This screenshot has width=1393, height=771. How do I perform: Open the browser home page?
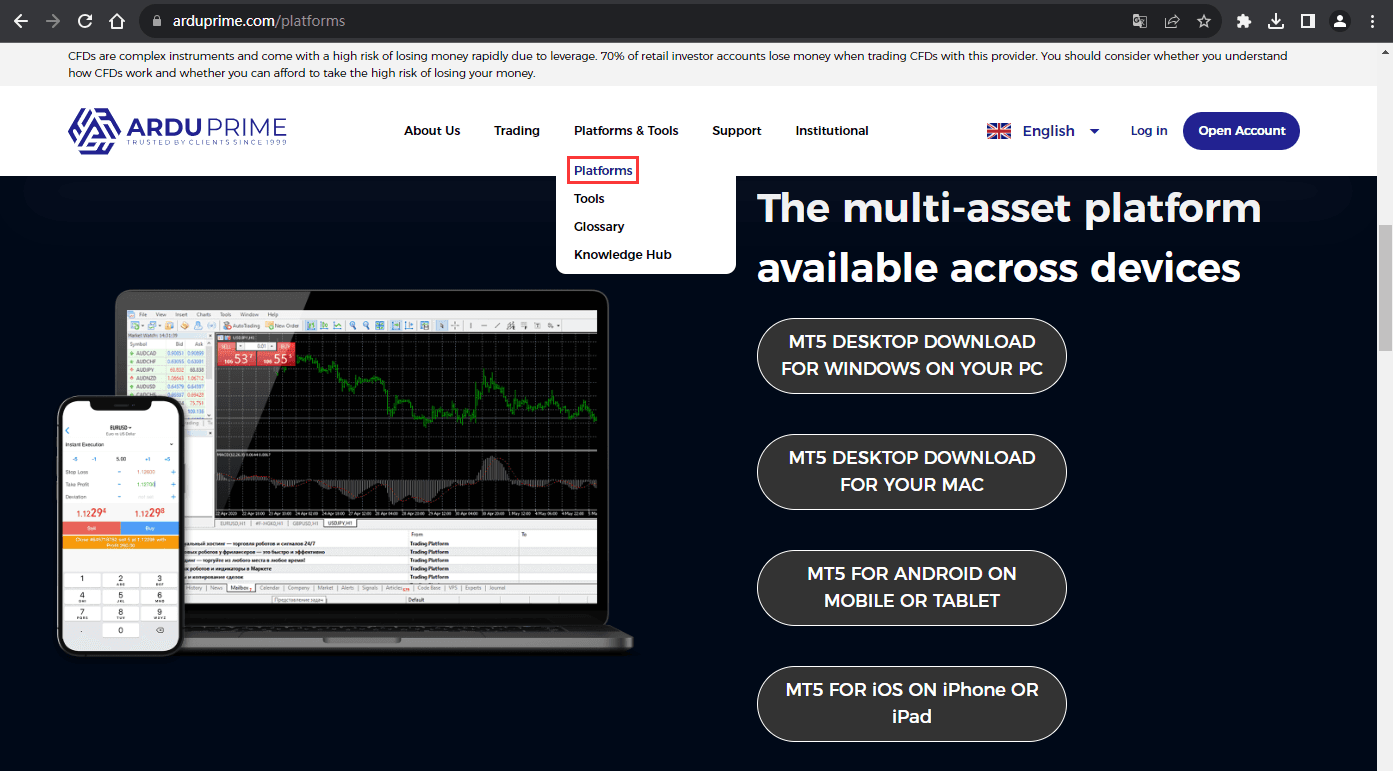coord(118,20)
